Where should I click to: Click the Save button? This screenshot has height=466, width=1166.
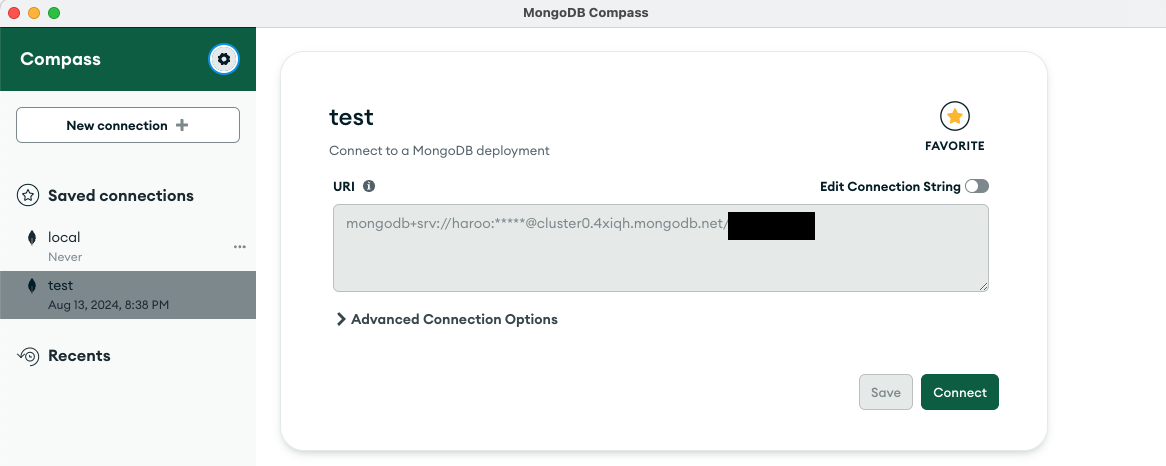pos(886,392)
